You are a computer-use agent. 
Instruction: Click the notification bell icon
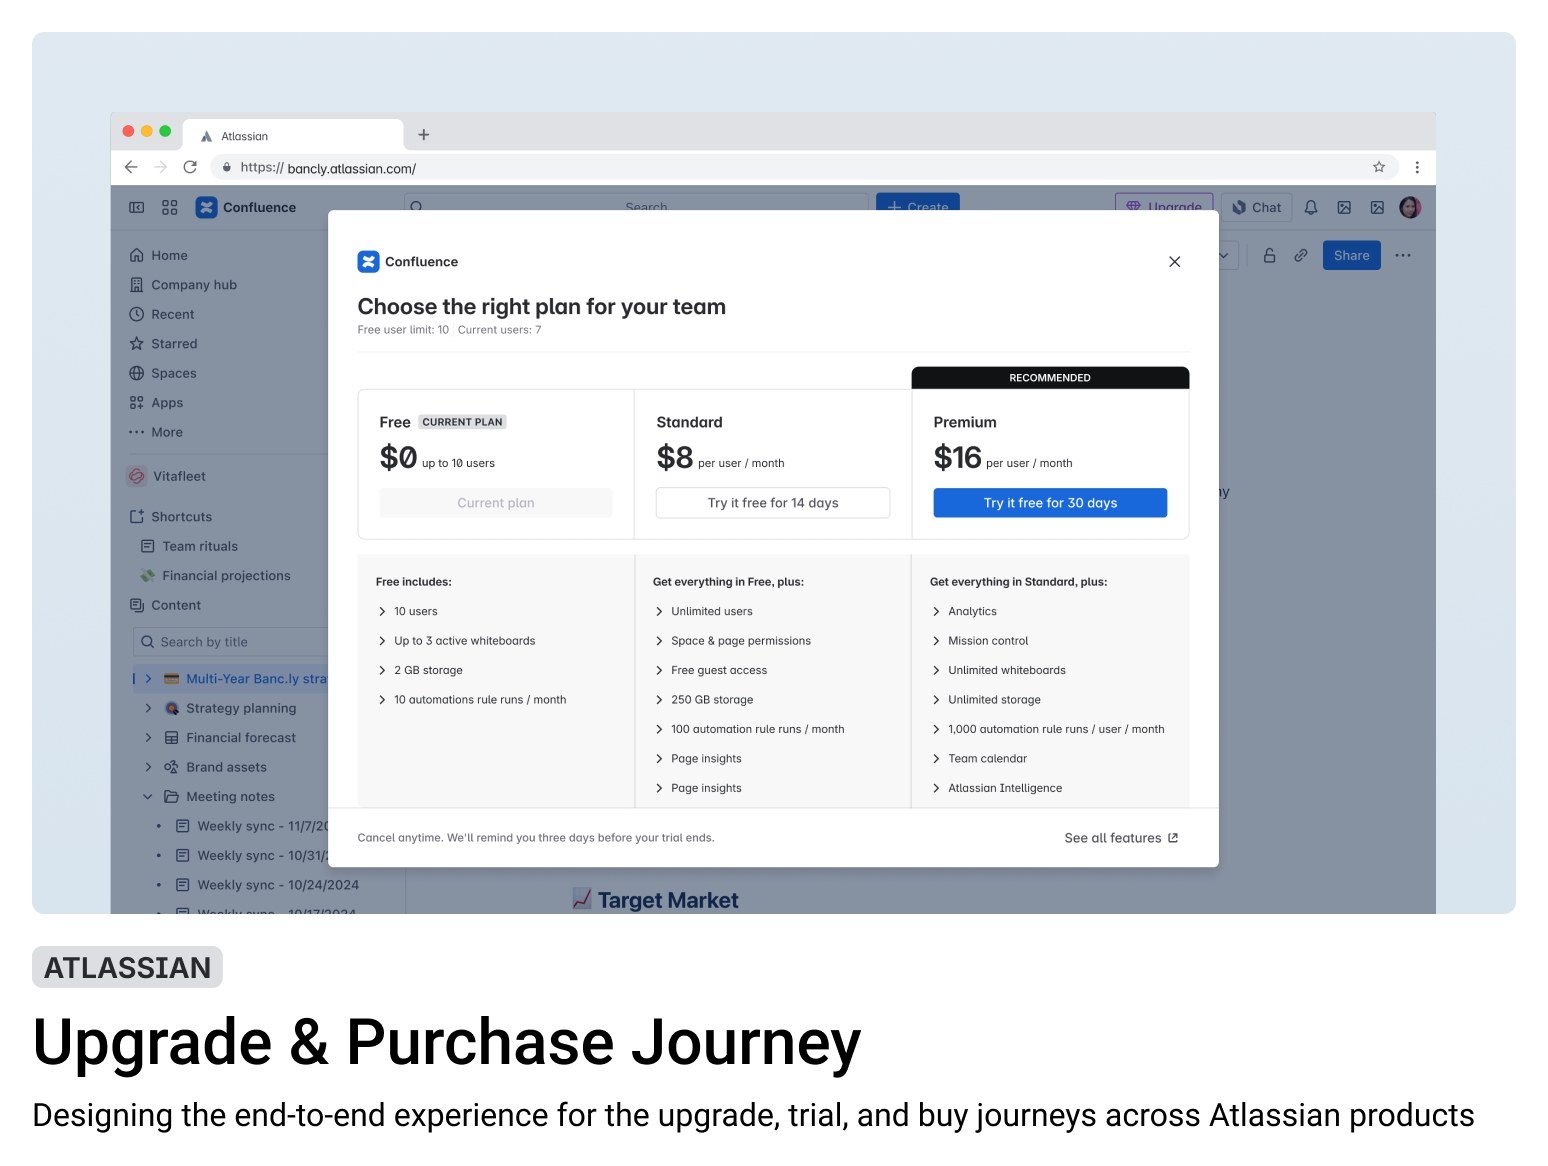[1310, 207]
